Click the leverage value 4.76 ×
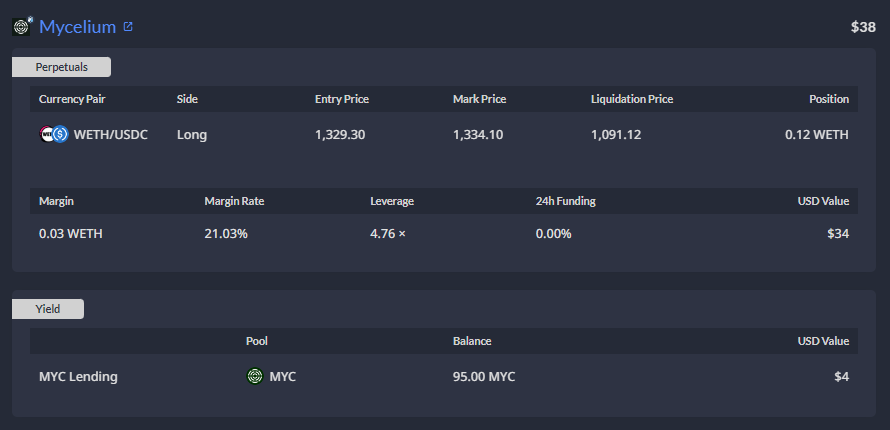The height and width of the screenshot is (430, 890). [388, 234]
